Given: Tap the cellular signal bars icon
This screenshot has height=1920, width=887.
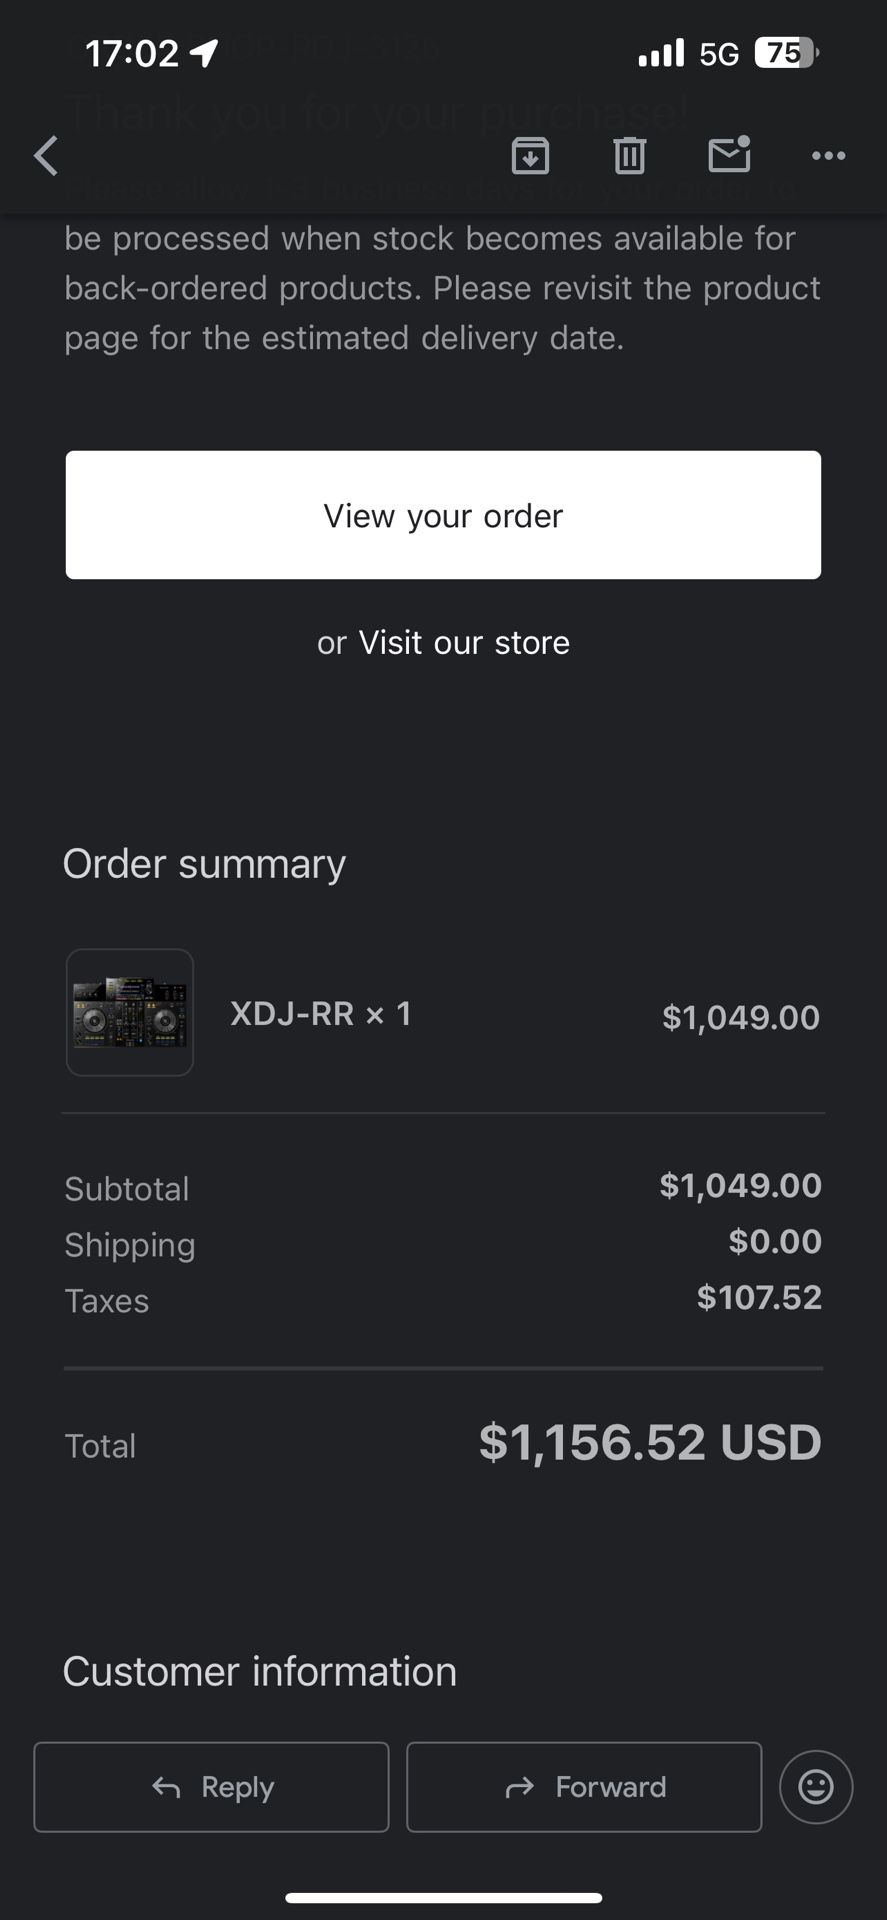Looking at the screenshot, I should pos(661,52).
